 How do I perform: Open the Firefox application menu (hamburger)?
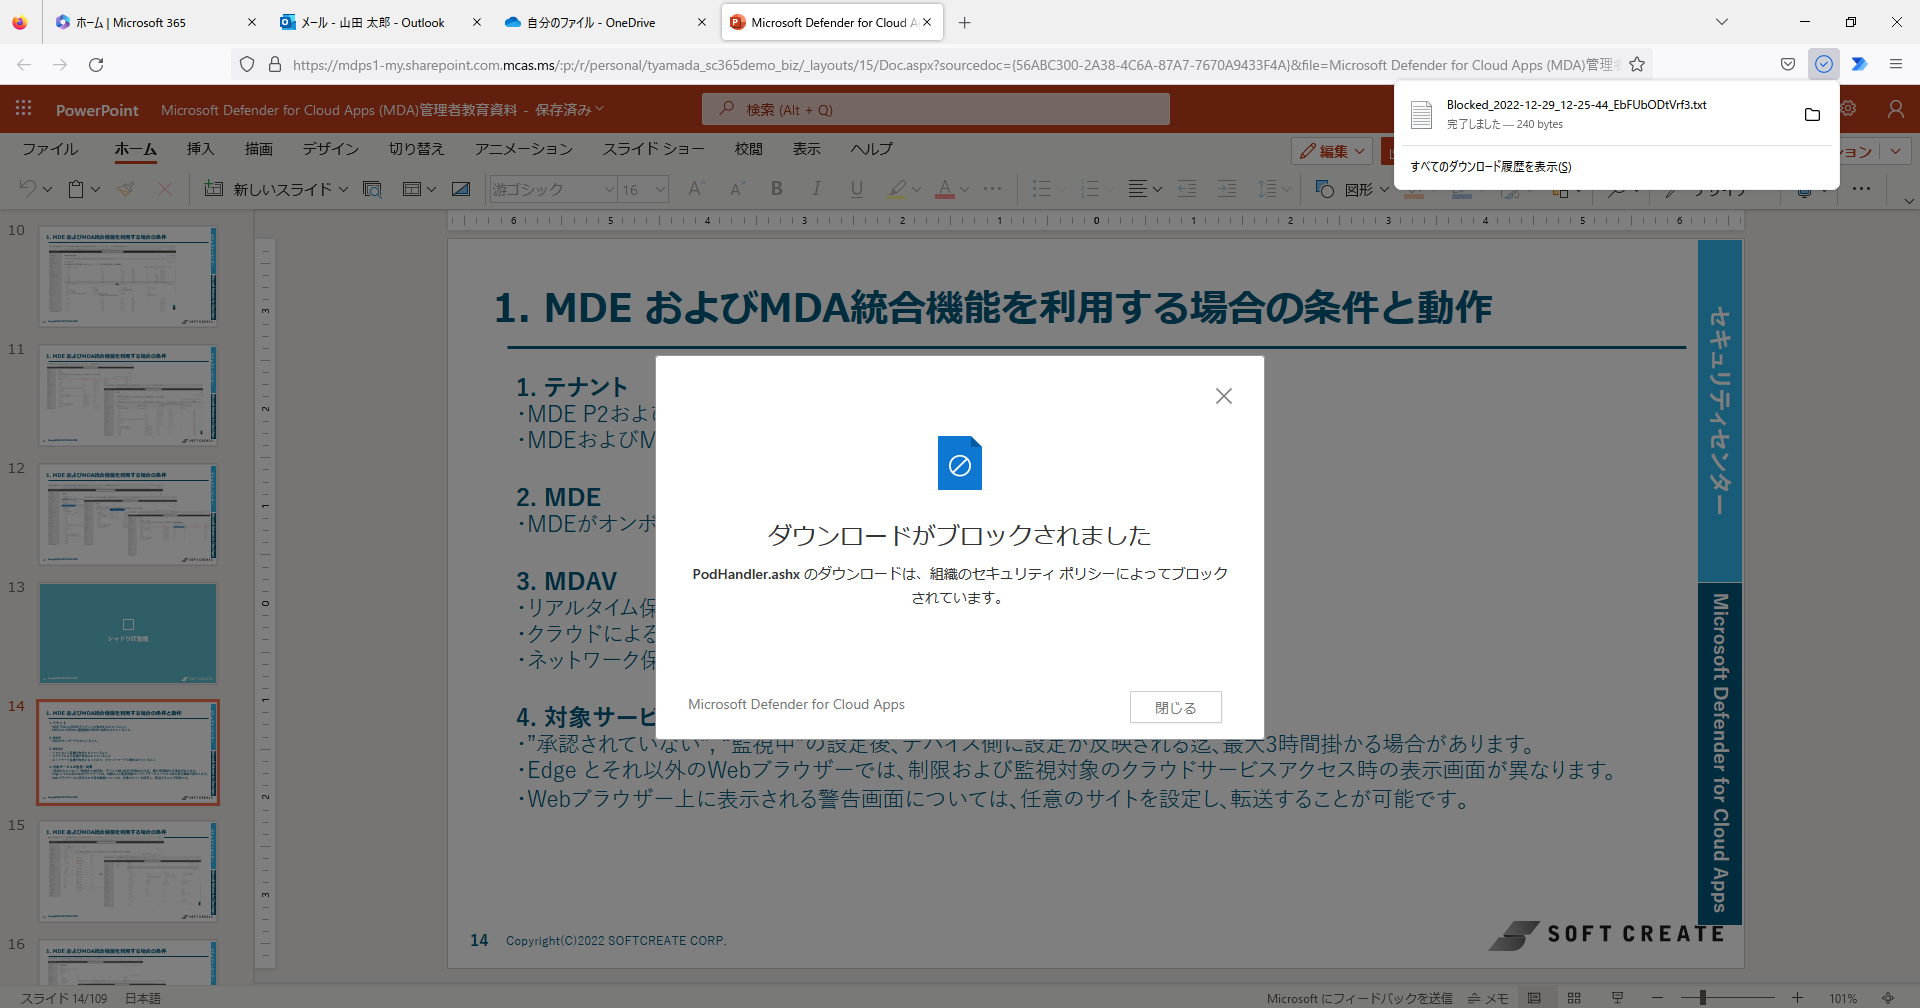point(1895,64)
